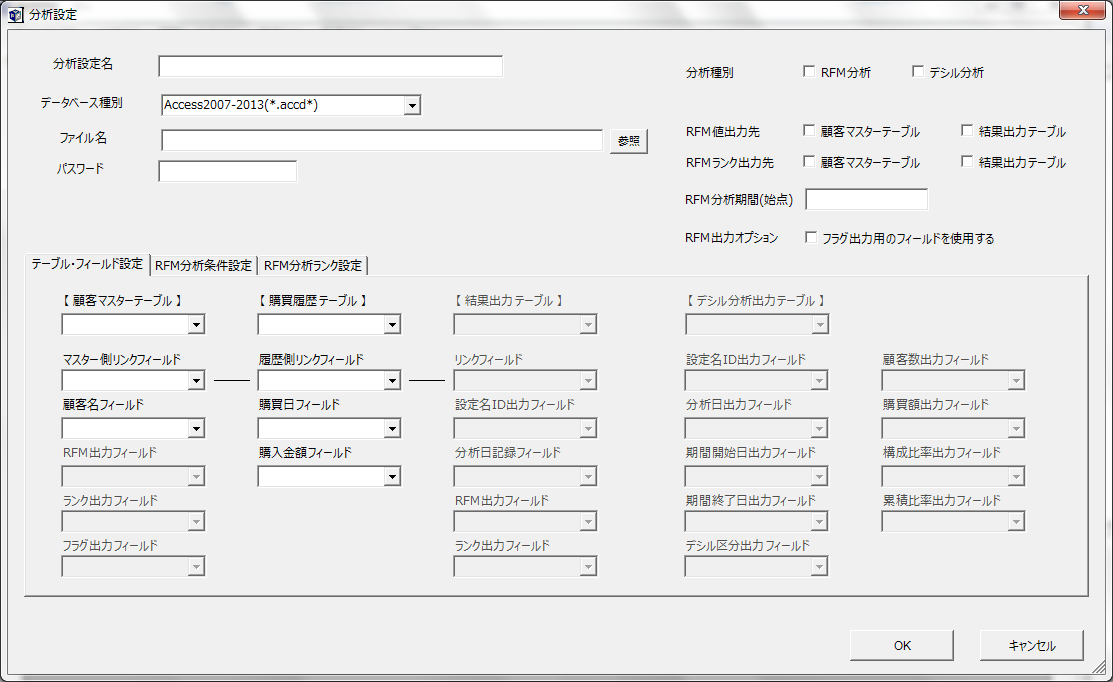The image size is (1113, 682).
Task: Check 顧客マスターテーブル for RFM値出力先
Action: click(810, 131)
